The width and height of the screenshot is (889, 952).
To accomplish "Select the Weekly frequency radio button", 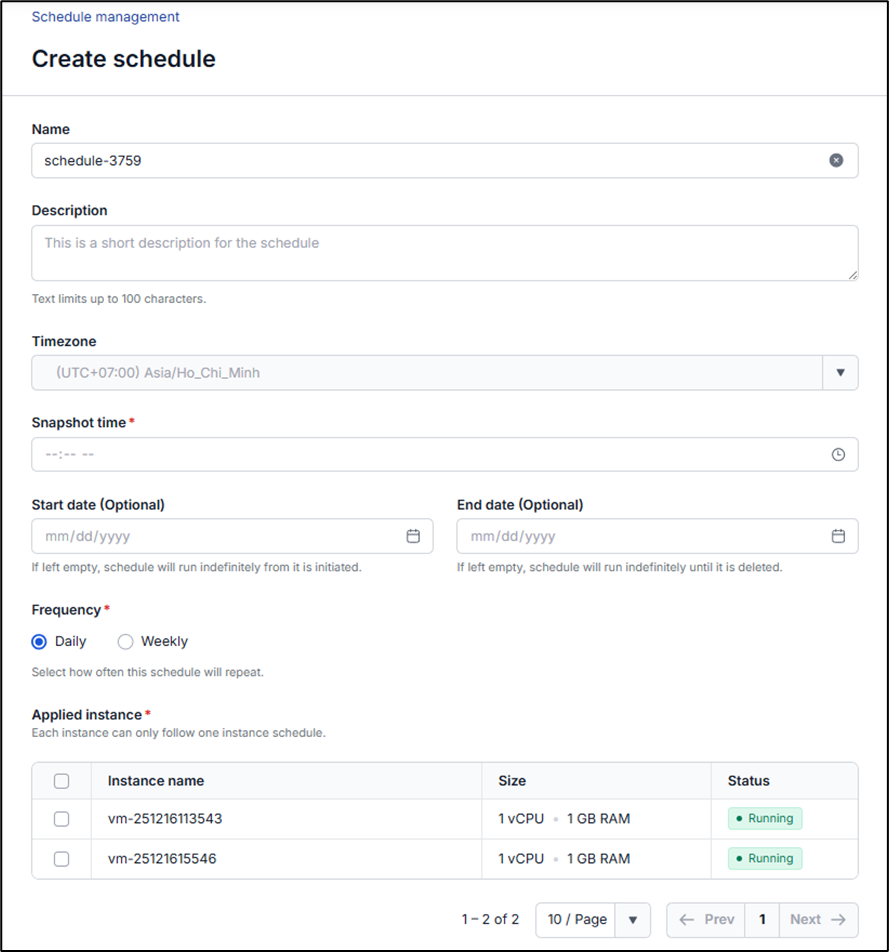I will (126, 641).
